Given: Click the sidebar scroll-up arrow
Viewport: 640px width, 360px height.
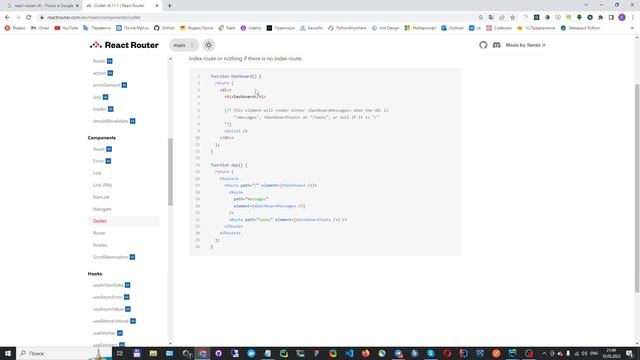Looking at the screenshot, I should coord(170,59).
